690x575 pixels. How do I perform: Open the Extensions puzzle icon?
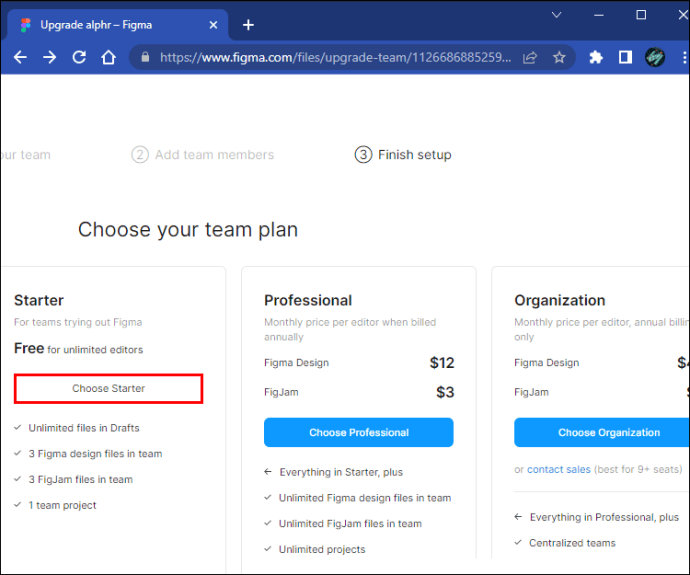596,57
